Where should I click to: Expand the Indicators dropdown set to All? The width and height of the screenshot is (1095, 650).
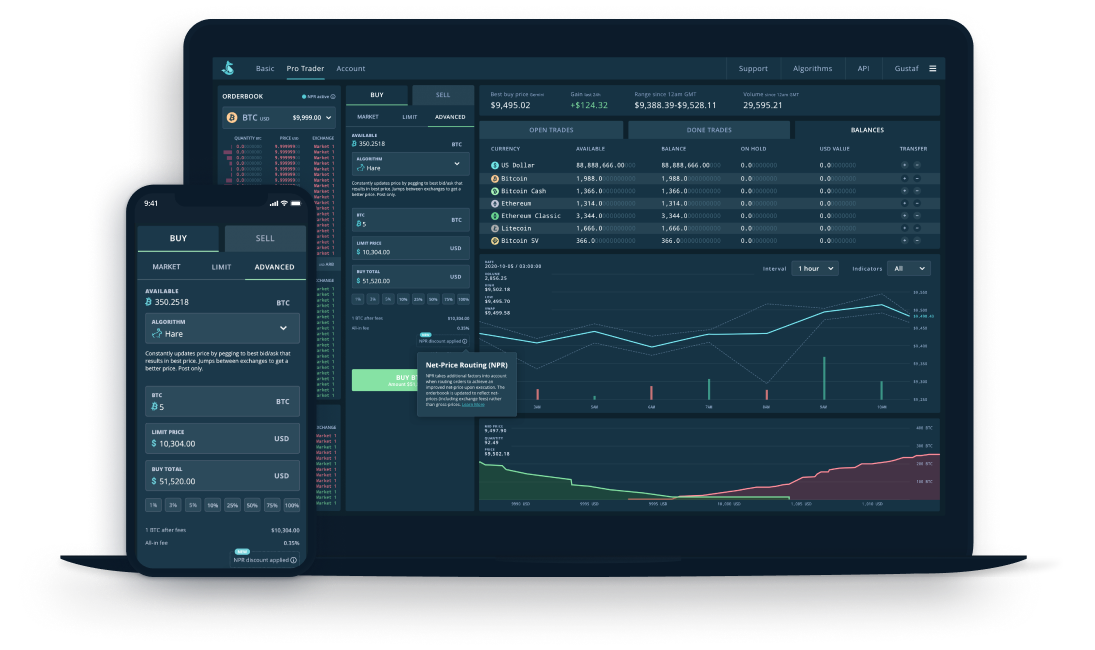(908, 268)
